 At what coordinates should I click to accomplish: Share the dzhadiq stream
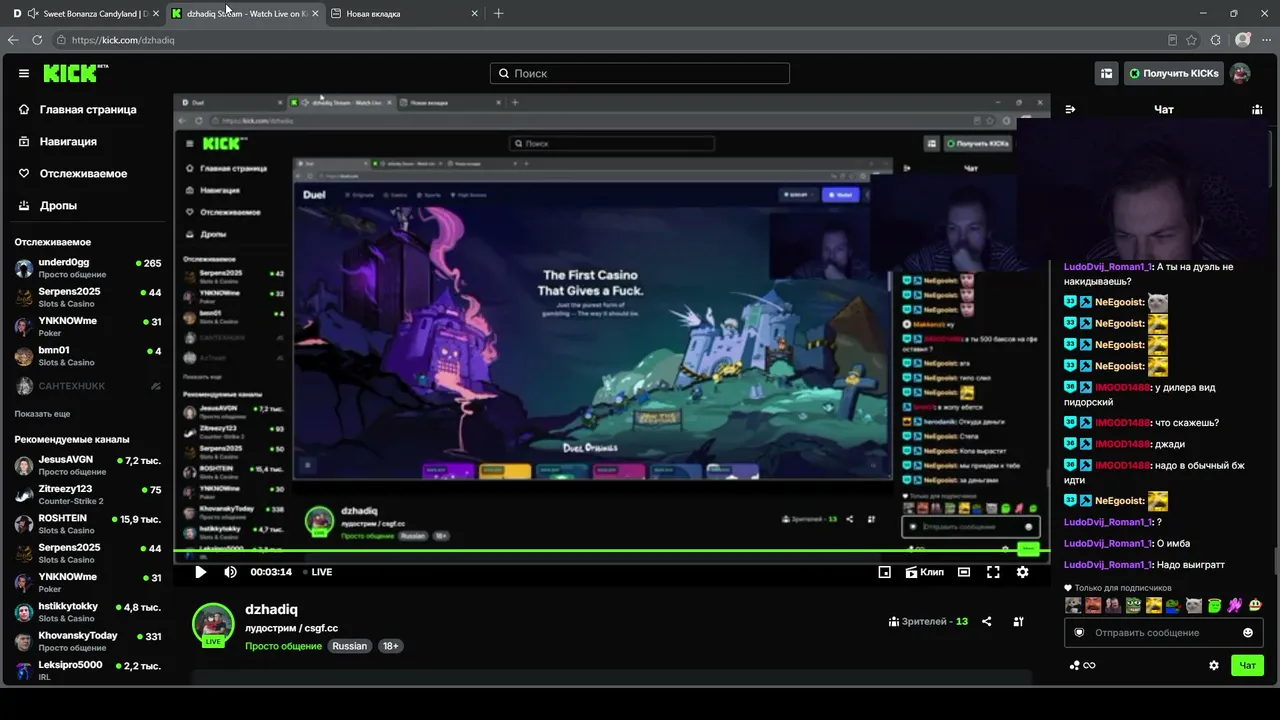tap(987, 622)
